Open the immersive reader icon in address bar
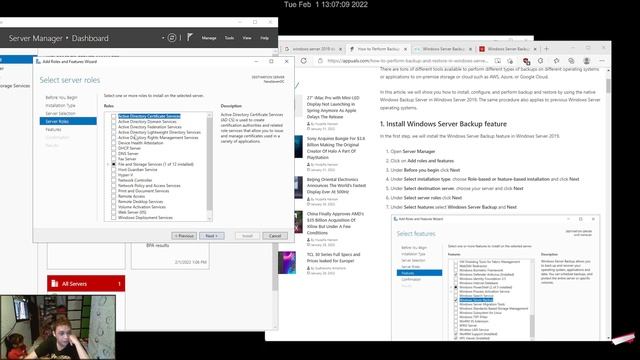The image size is (640, 360). [x=498, y=61]
